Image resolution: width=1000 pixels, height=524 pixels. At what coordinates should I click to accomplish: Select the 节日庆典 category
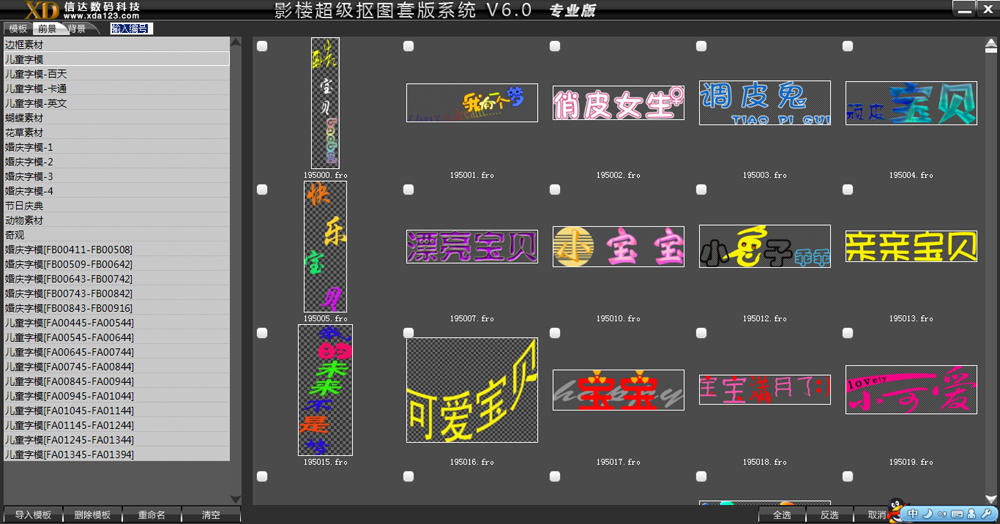[117, 206]
